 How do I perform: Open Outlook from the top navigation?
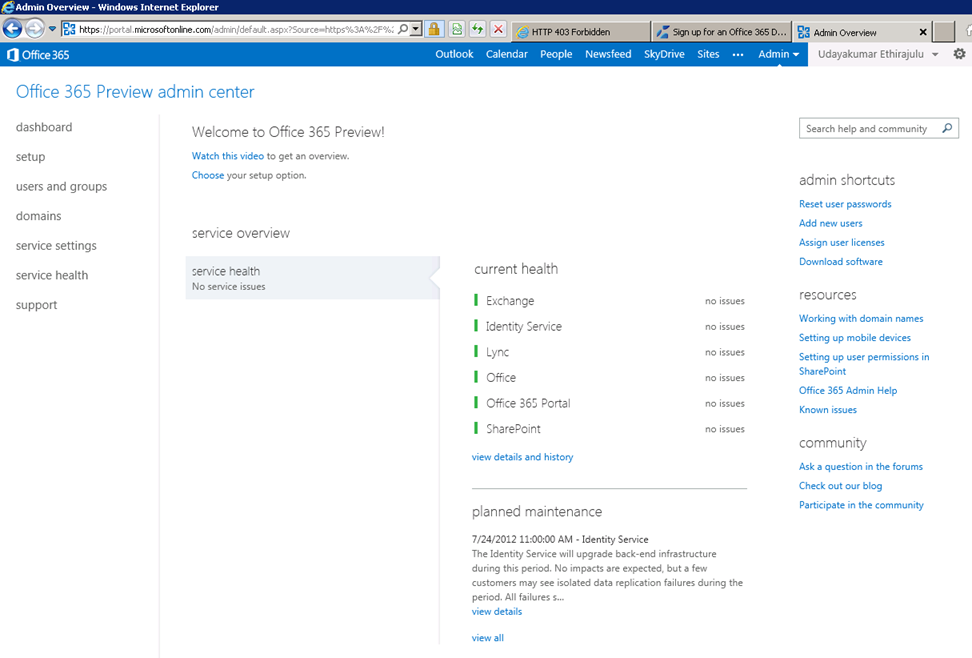coord(454,54)
